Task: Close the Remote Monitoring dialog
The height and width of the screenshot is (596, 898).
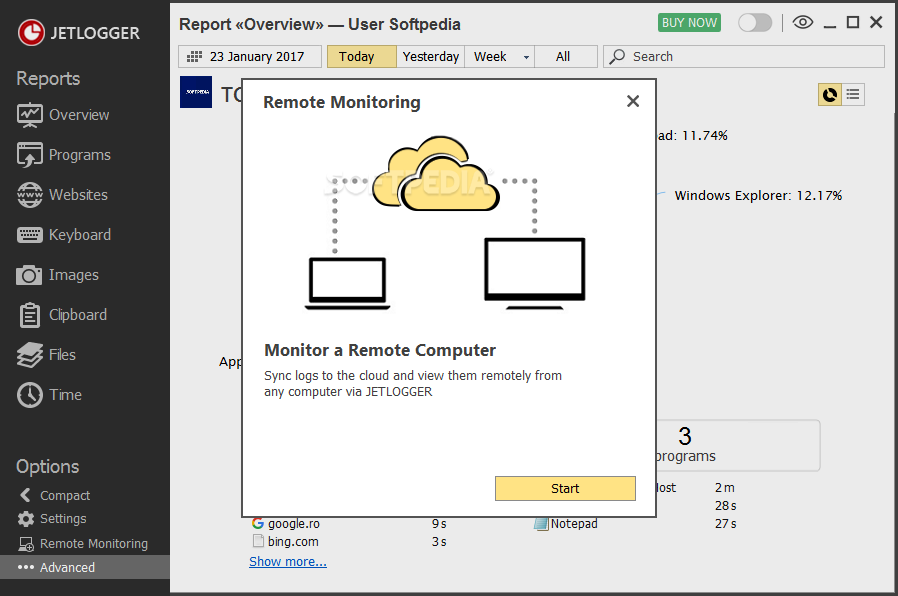Action: tap(633, 101)
